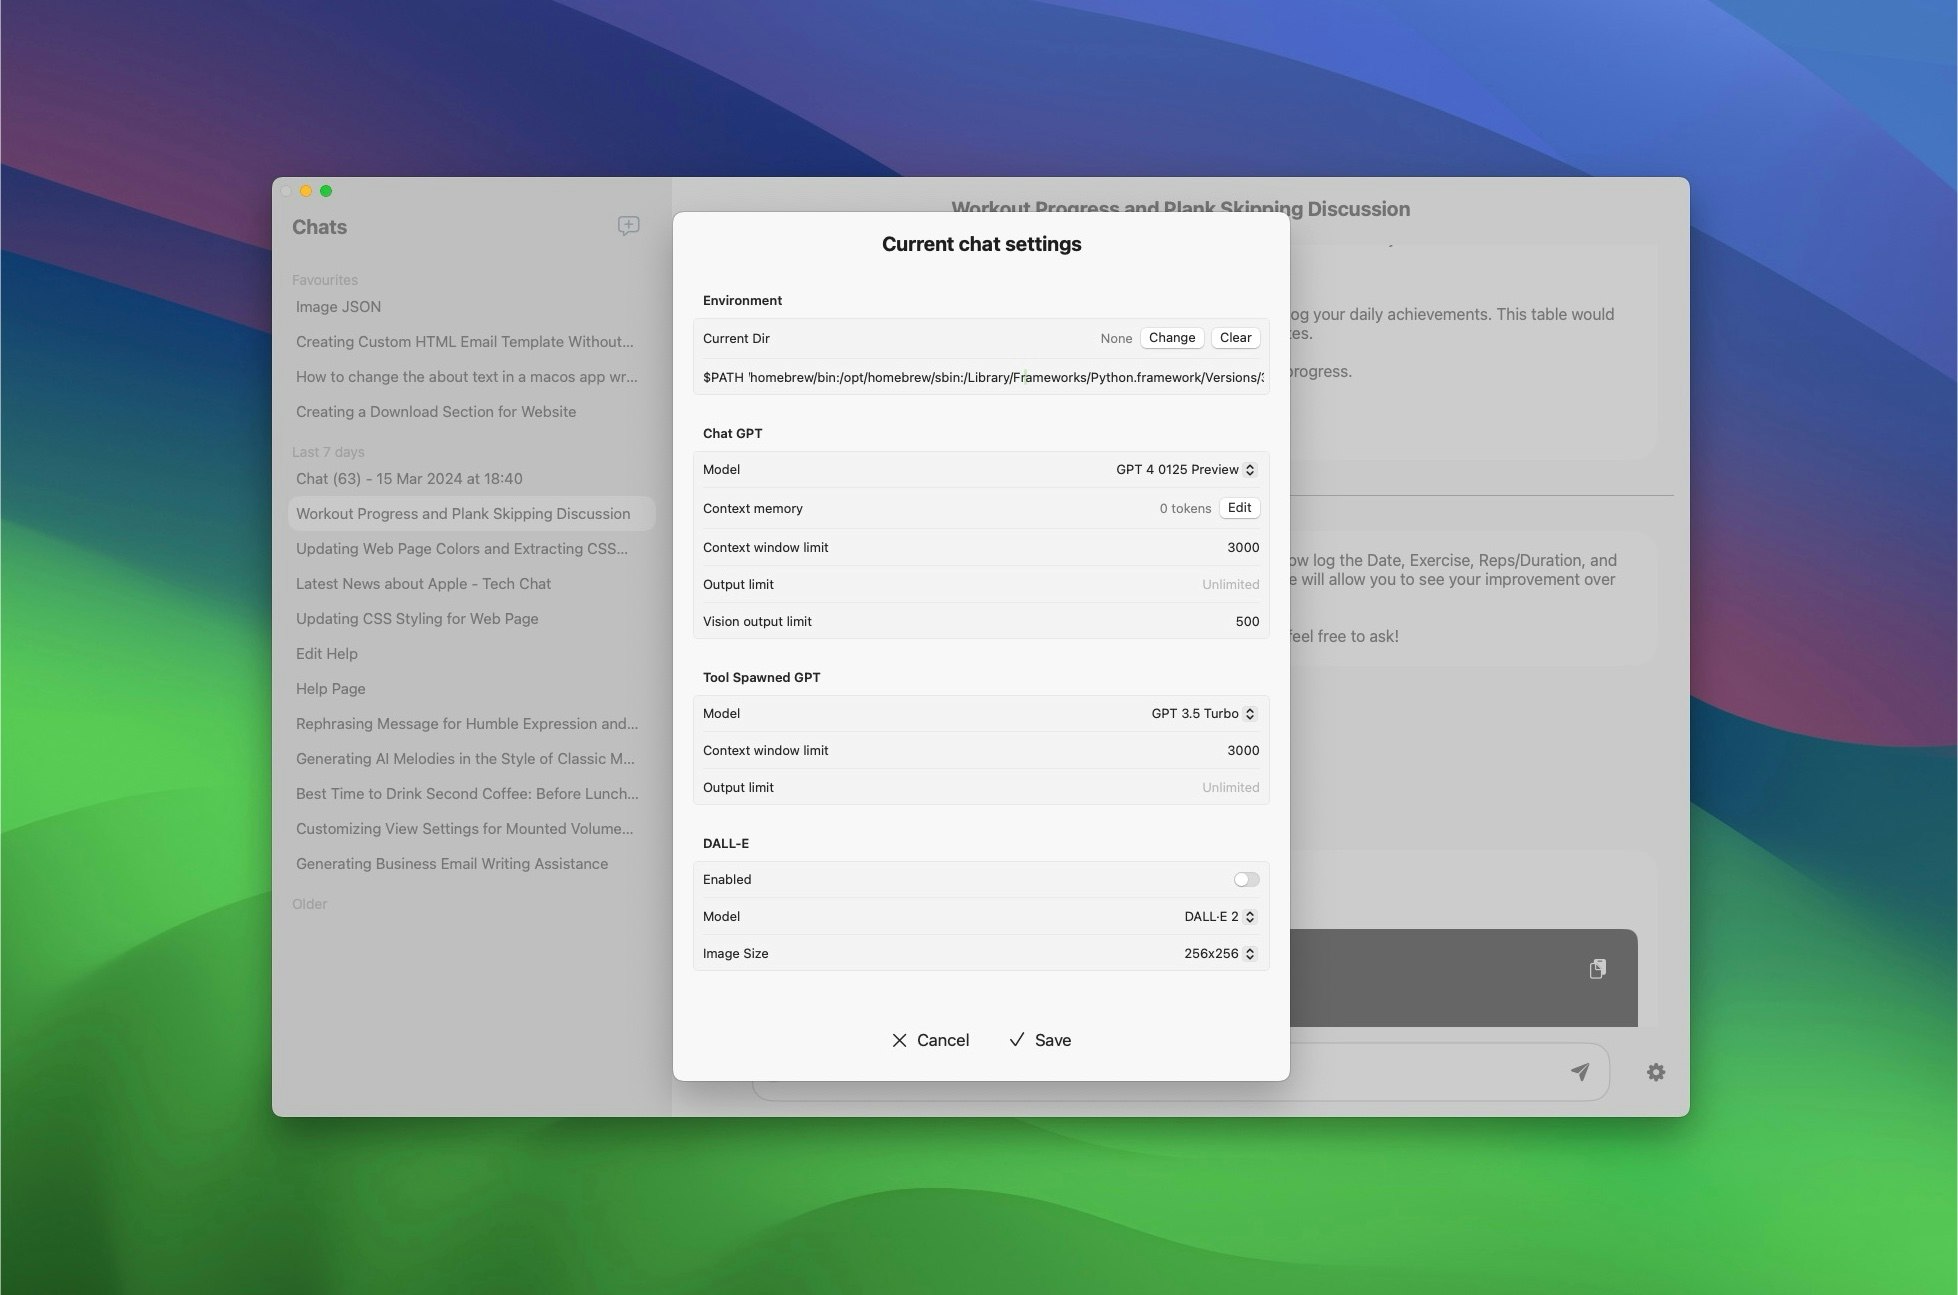Click the new chat icon
Image resolution: width=1958 pixels, height=1295 pixels.
pyautogui.click(x=628, y=226)
